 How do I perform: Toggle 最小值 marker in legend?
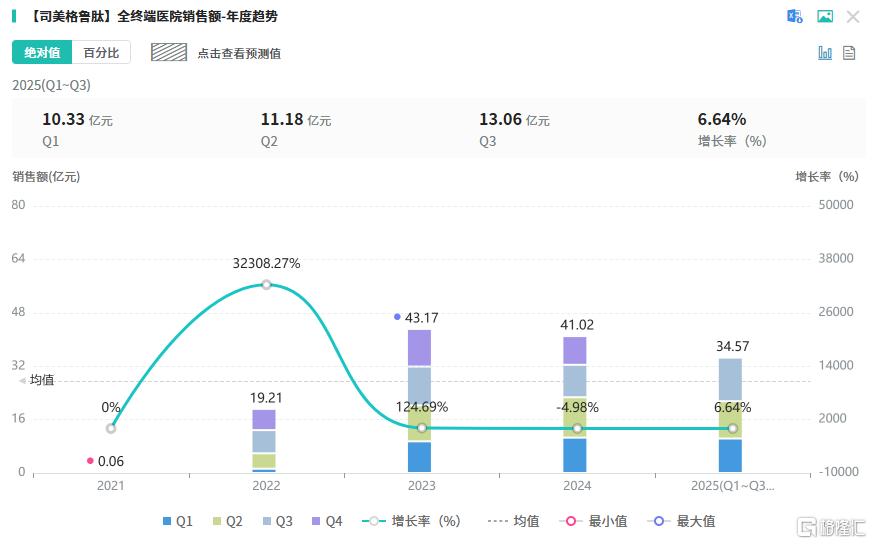tap(593, 521)
